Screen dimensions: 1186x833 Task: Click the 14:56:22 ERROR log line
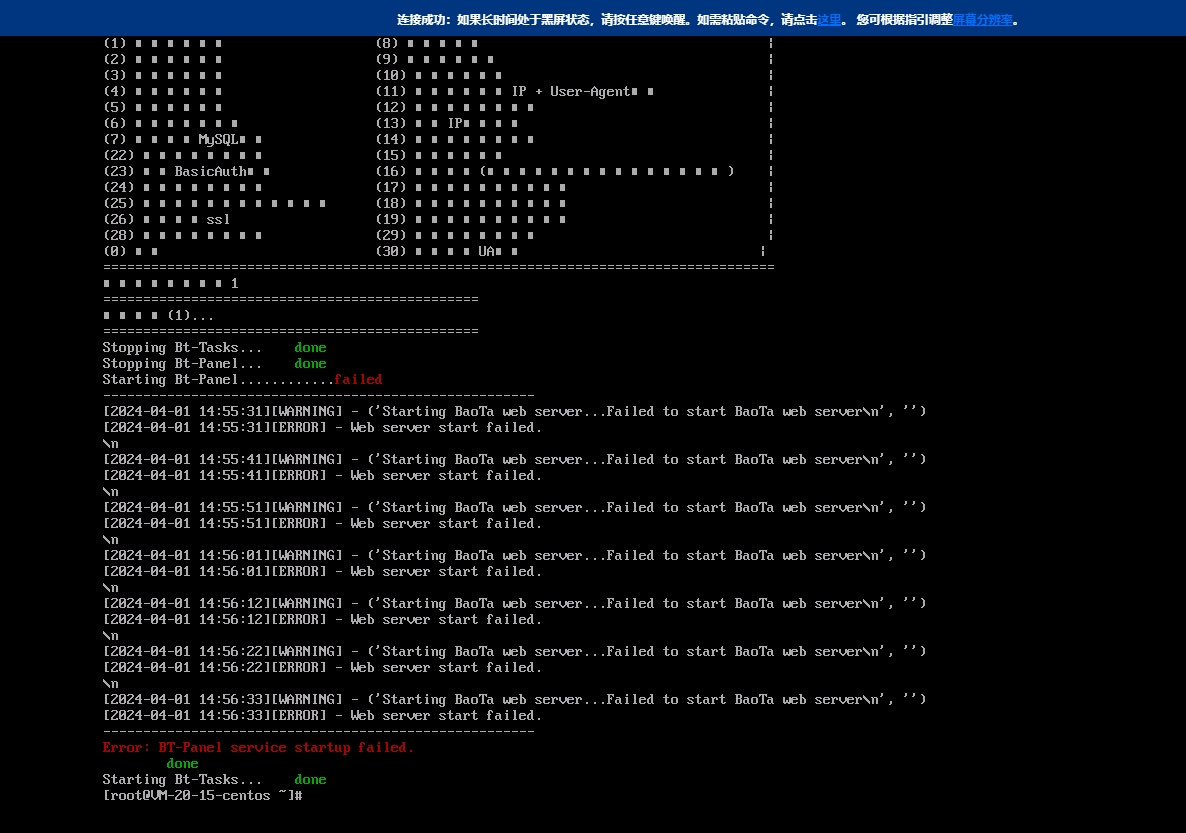[322, 668]
